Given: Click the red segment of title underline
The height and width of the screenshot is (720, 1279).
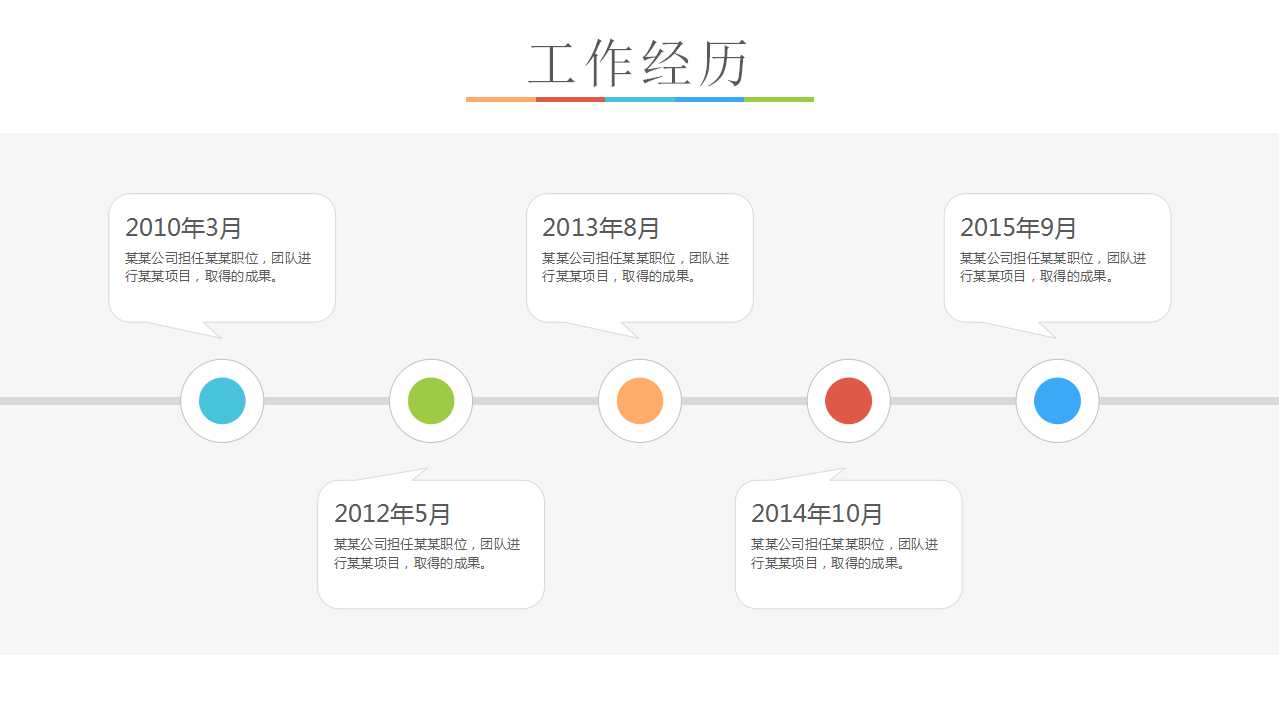Looking at the screenshot, I should pyautogui.click(x=570, y=99).
